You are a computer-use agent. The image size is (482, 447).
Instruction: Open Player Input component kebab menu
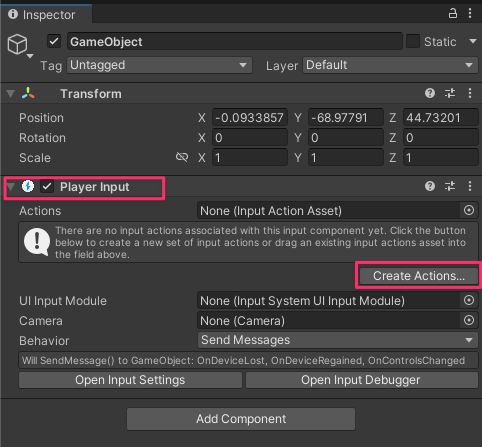coord(470,186)
